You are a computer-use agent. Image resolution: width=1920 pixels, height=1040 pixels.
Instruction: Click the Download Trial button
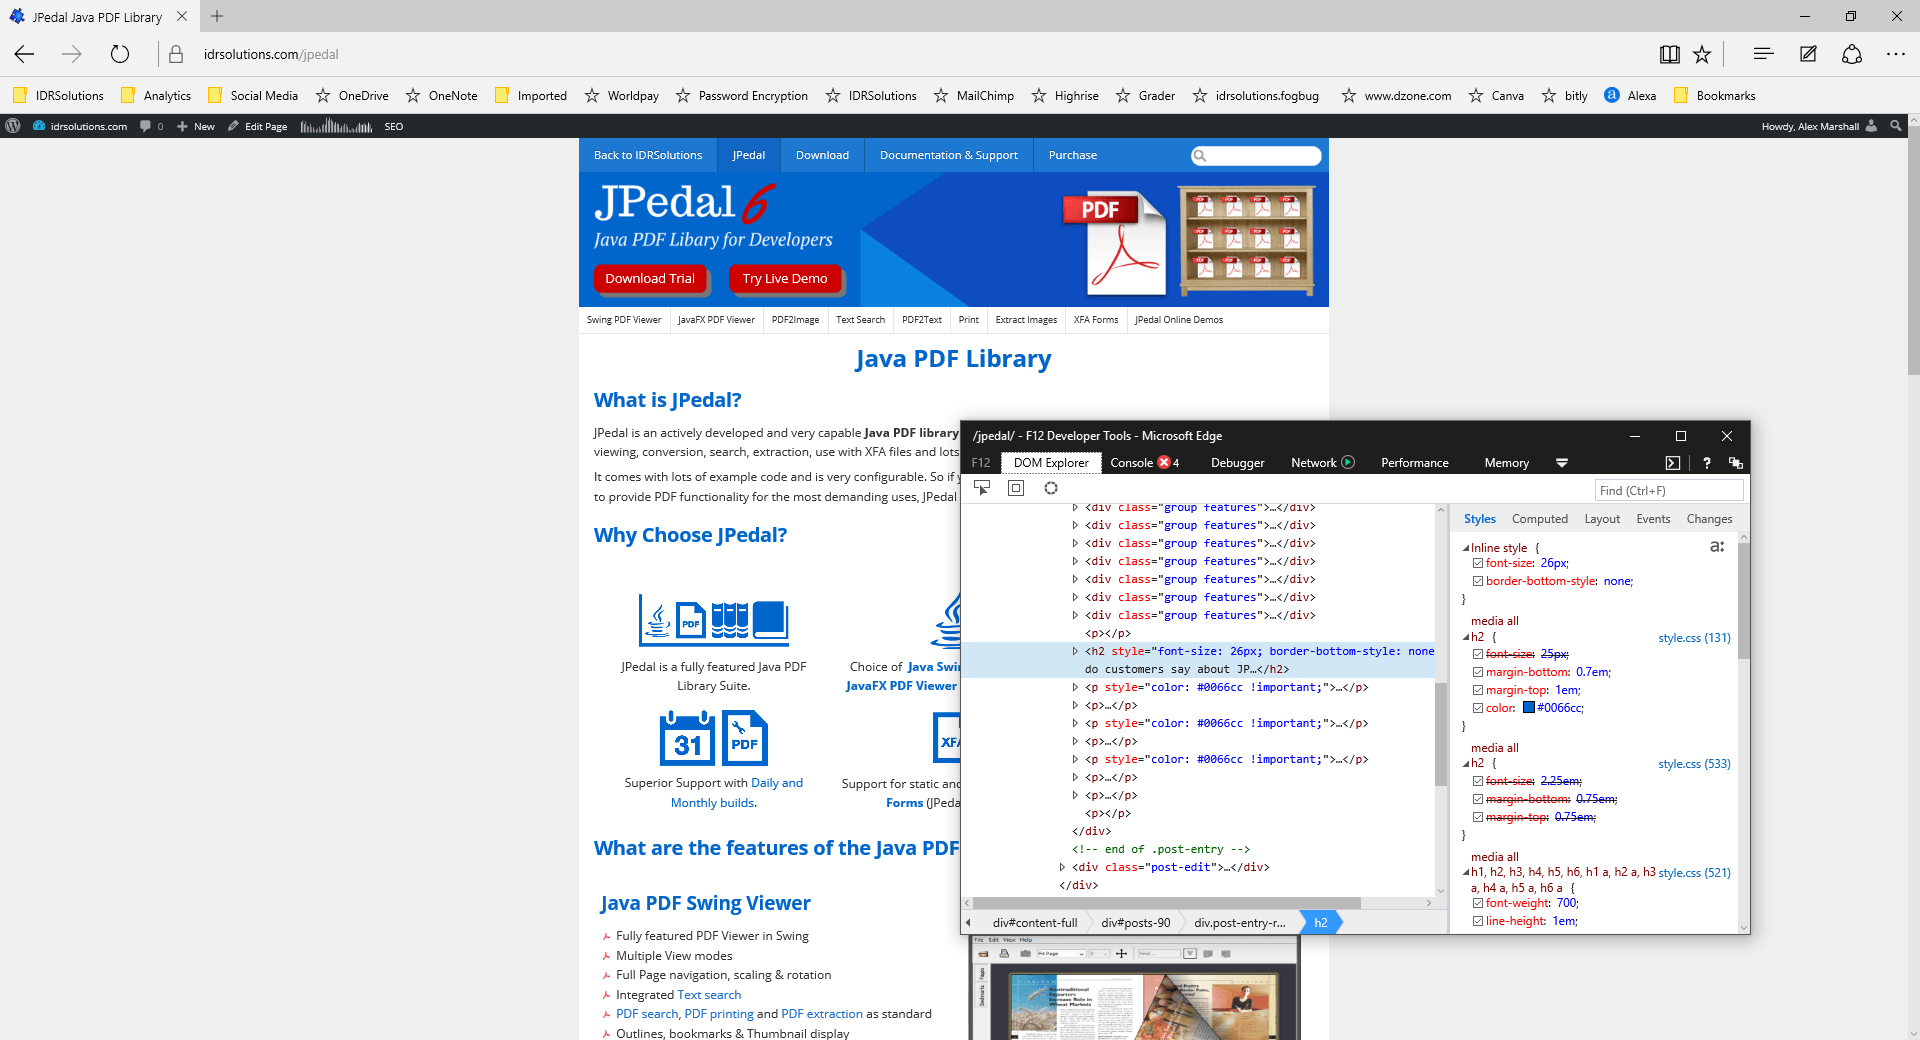[x=649, y=279]
